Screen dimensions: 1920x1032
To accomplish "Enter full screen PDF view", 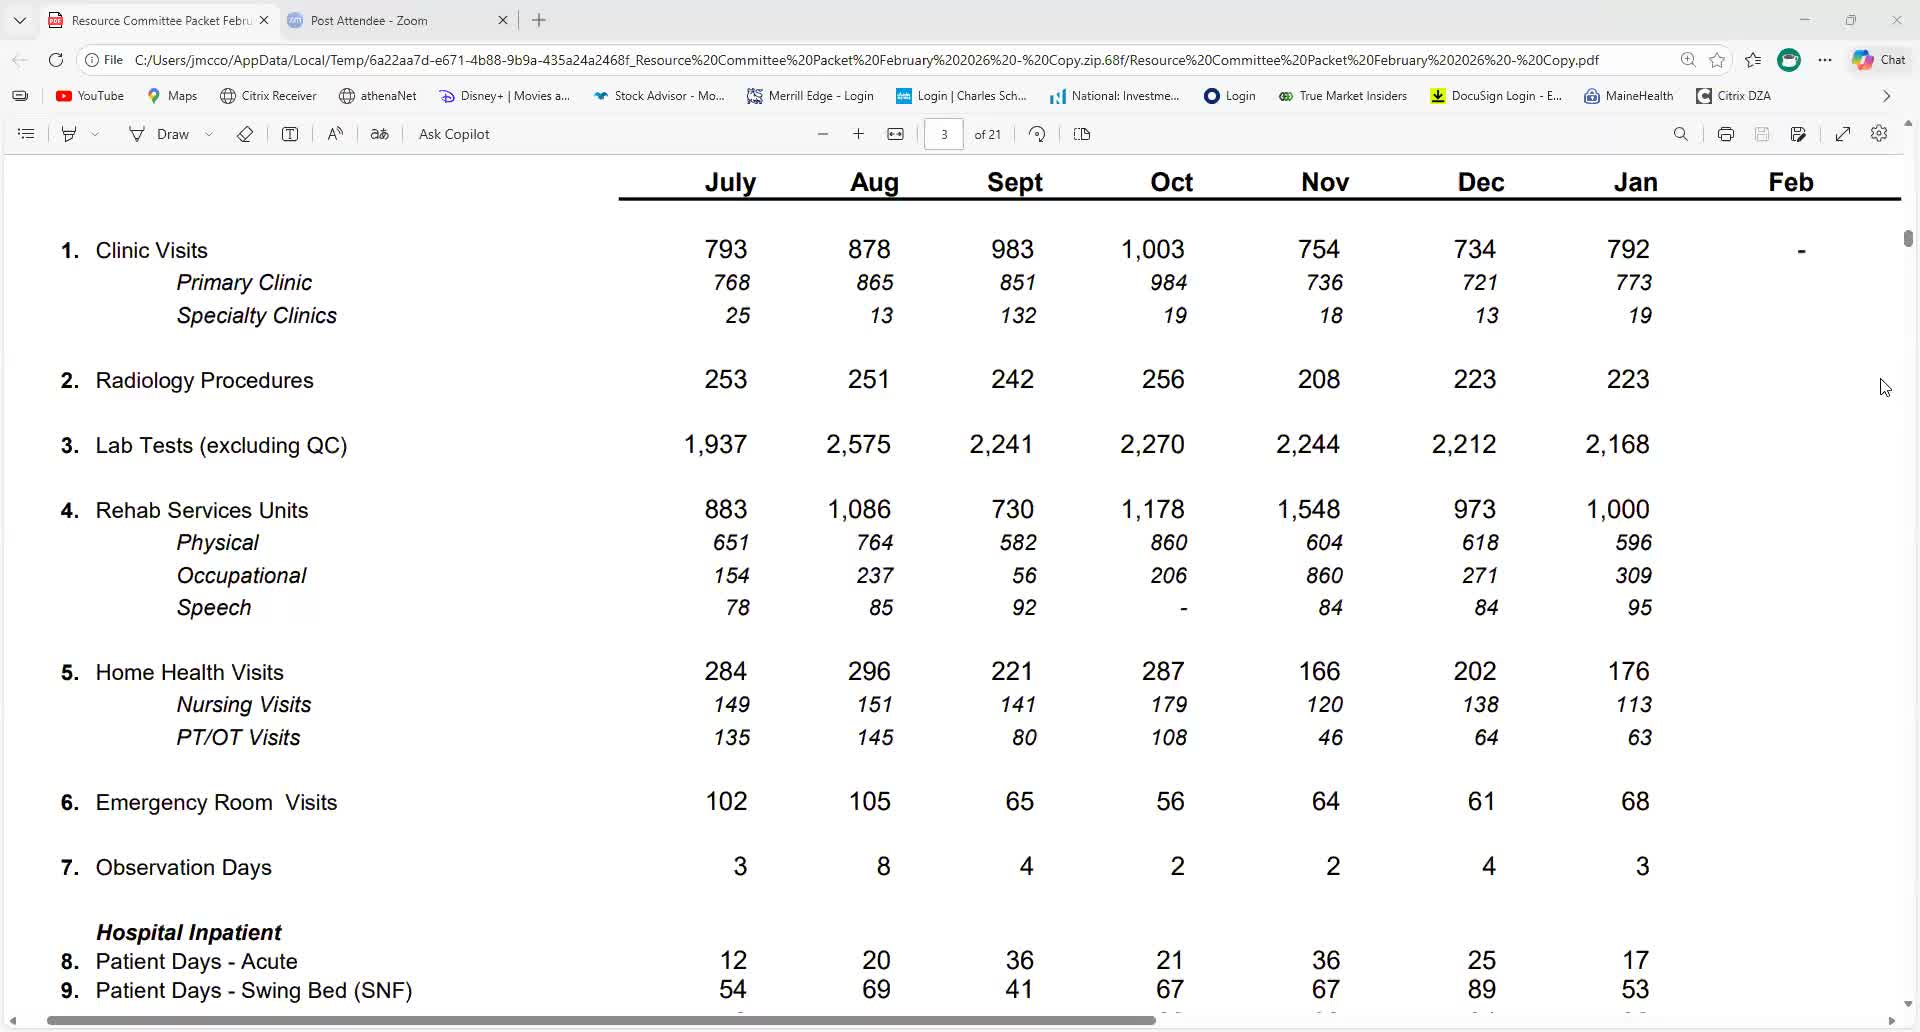I will pyautogui.click(x=1842, y=134).
